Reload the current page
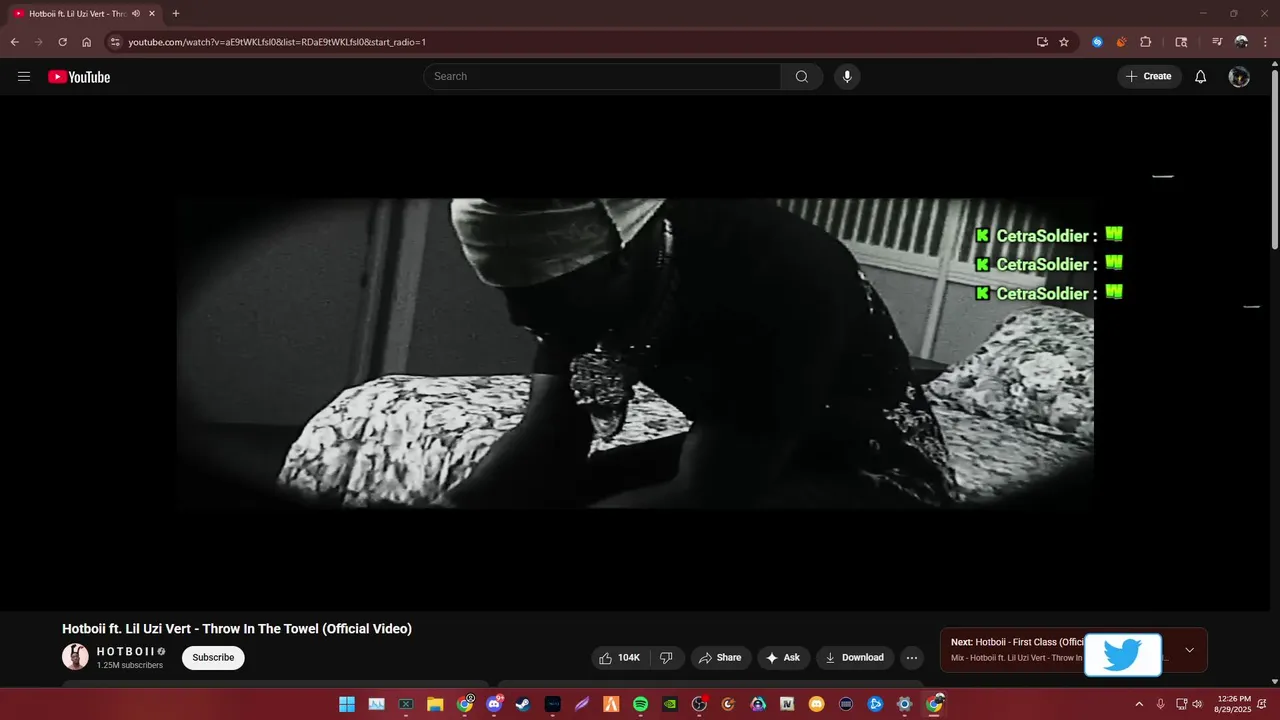This screenshot has height=720, width=1280. [x=62, y=42]
